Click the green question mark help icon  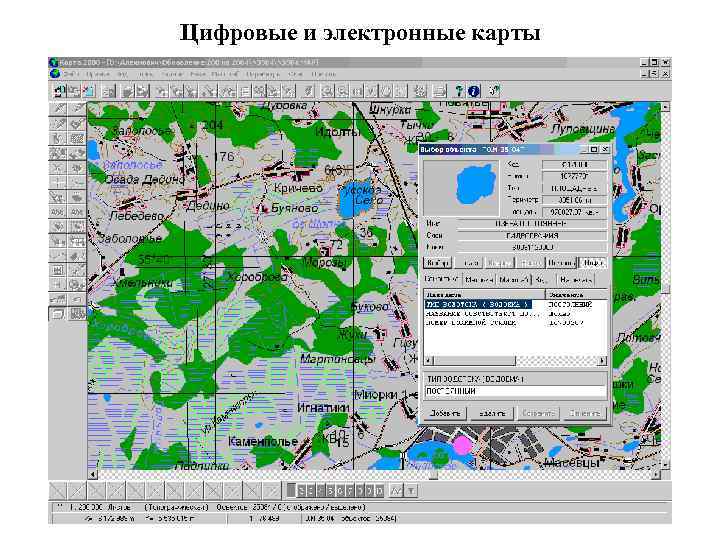tap(459, 90)
